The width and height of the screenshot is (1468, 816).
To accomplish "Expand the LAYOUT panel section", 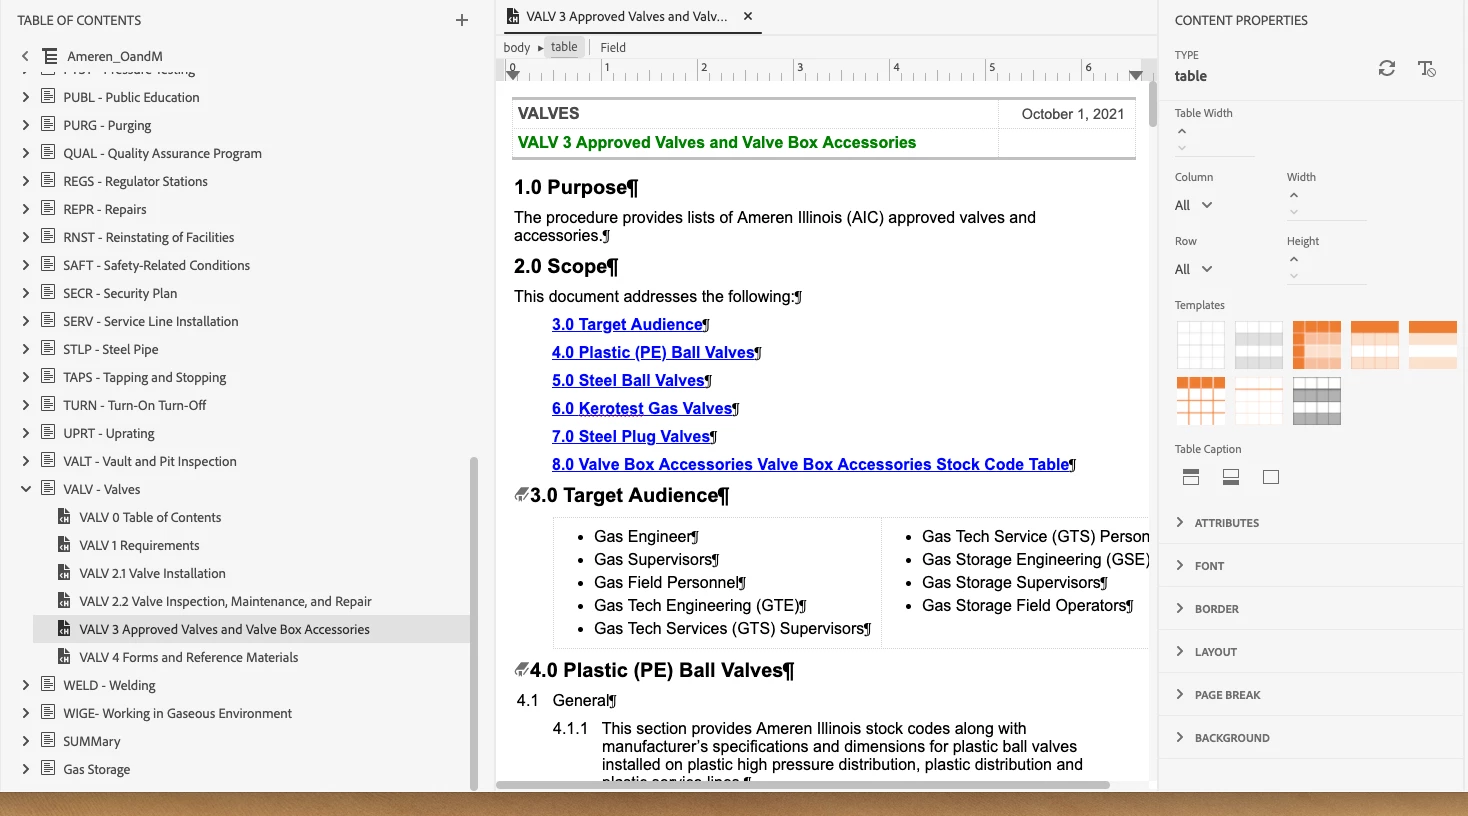I will 1180,651.
